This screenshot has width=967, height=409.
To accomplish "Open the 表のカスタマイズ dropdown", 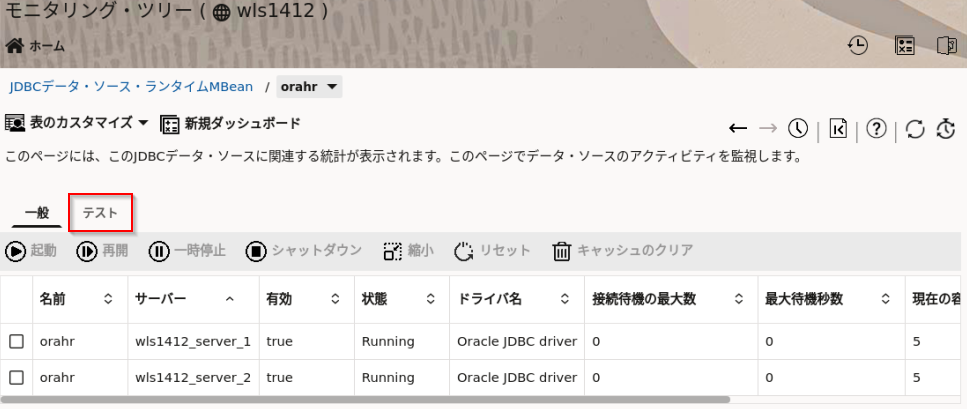I will click(x=77, y=123).
